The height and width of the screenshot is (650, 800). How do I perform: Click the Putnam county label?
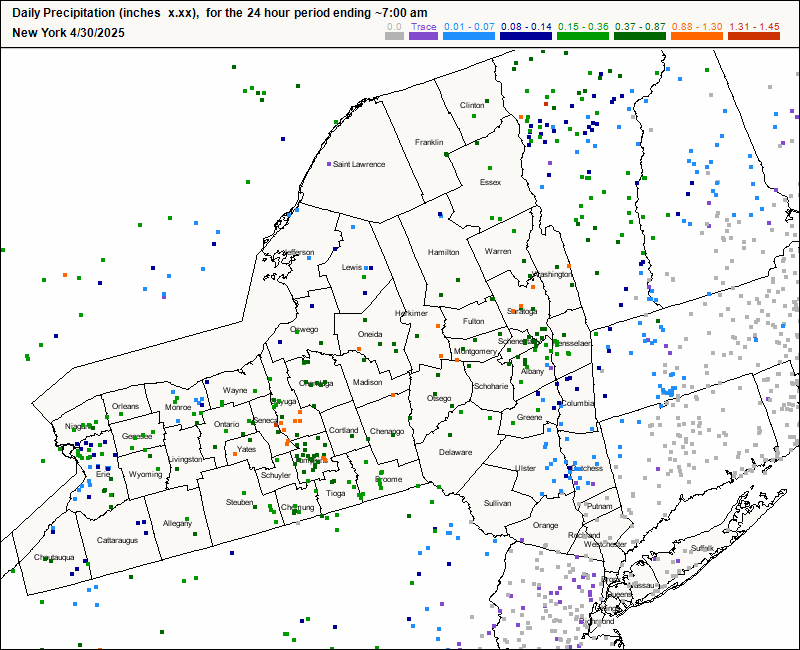click(599, 506)
